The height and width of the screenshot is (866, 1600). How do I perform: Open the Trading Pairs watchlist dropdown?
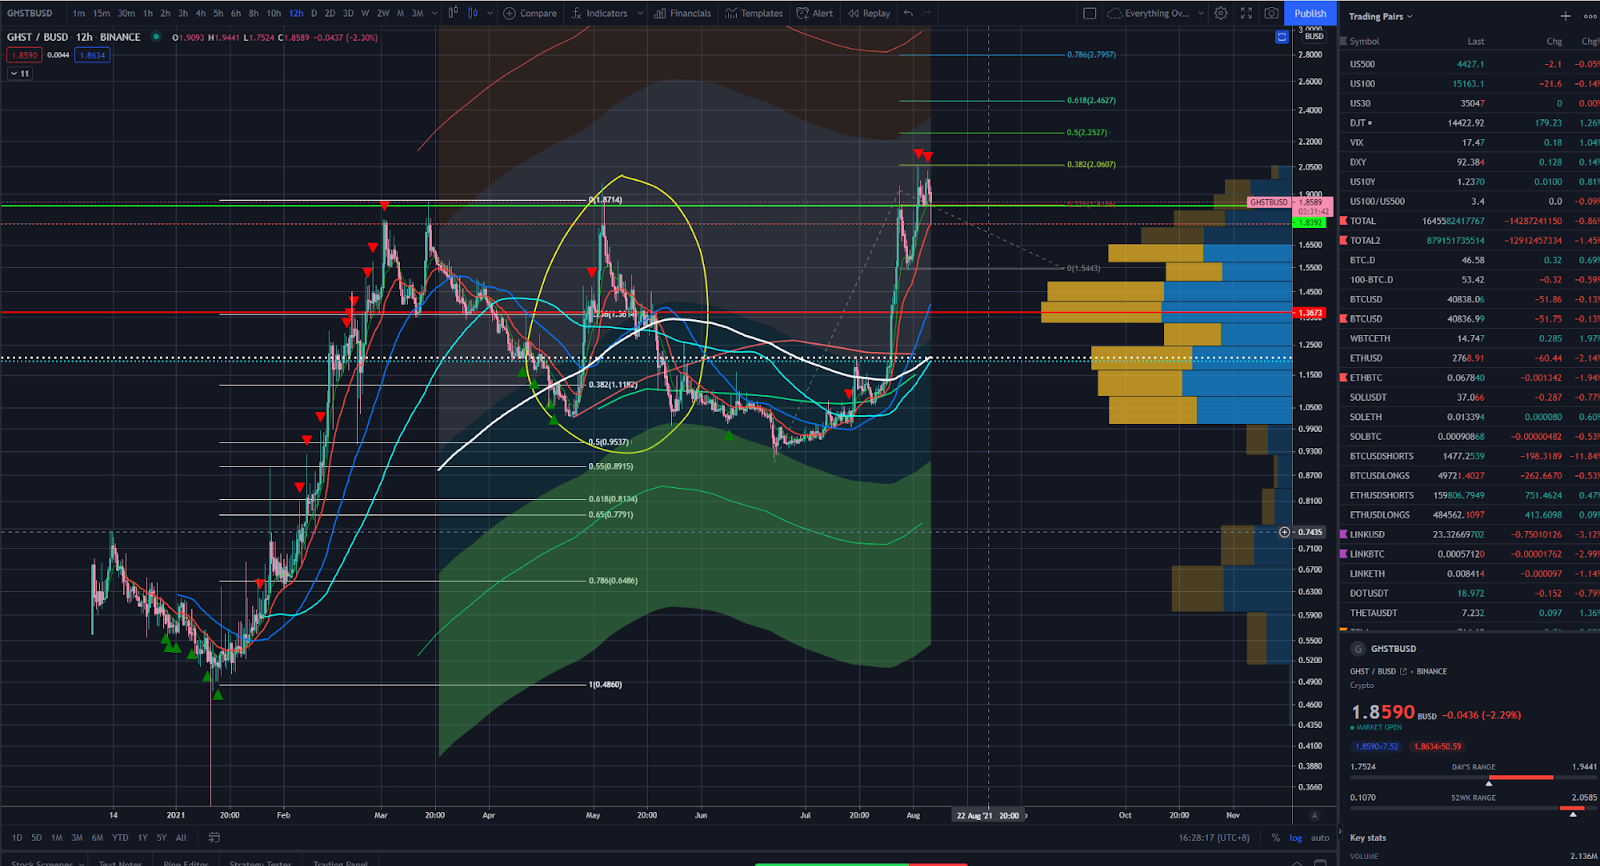[1380, 16]
